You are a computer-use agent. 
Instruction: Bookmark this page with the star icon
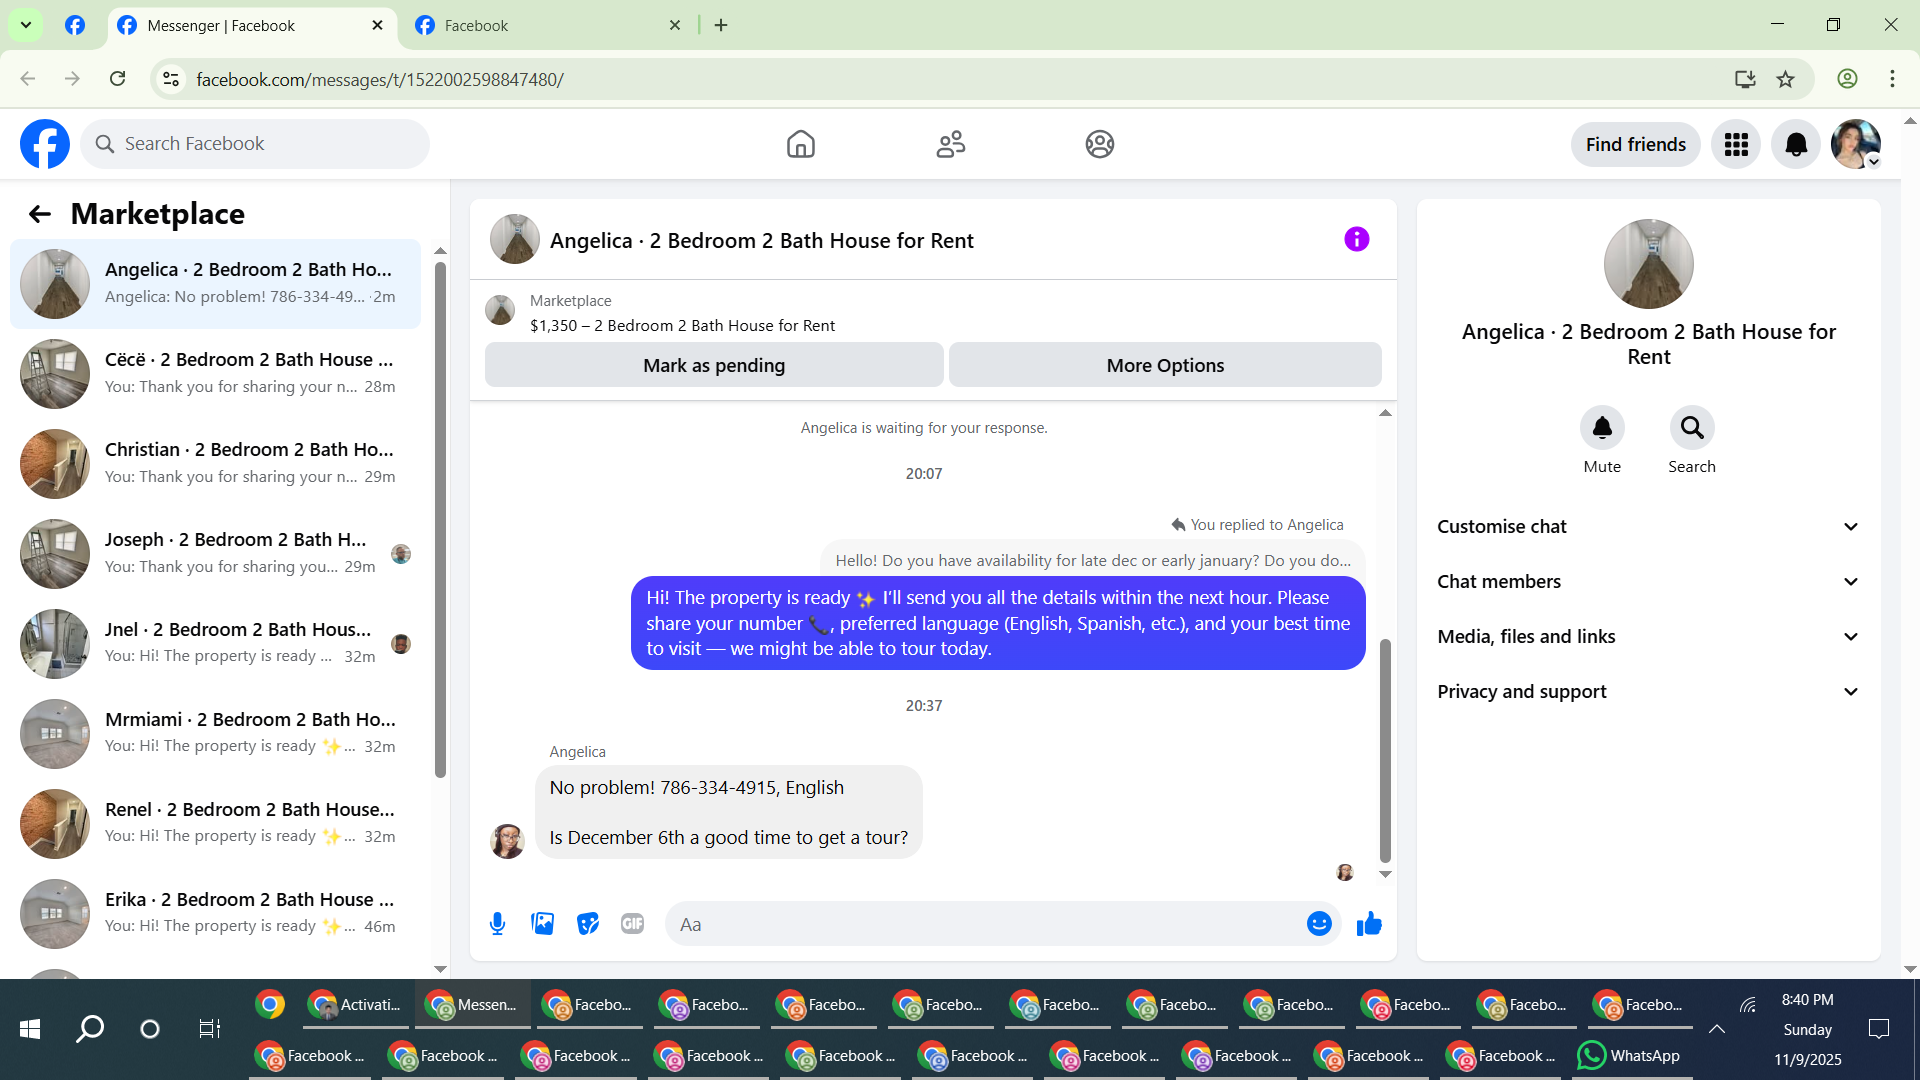tap(1785, 79)
